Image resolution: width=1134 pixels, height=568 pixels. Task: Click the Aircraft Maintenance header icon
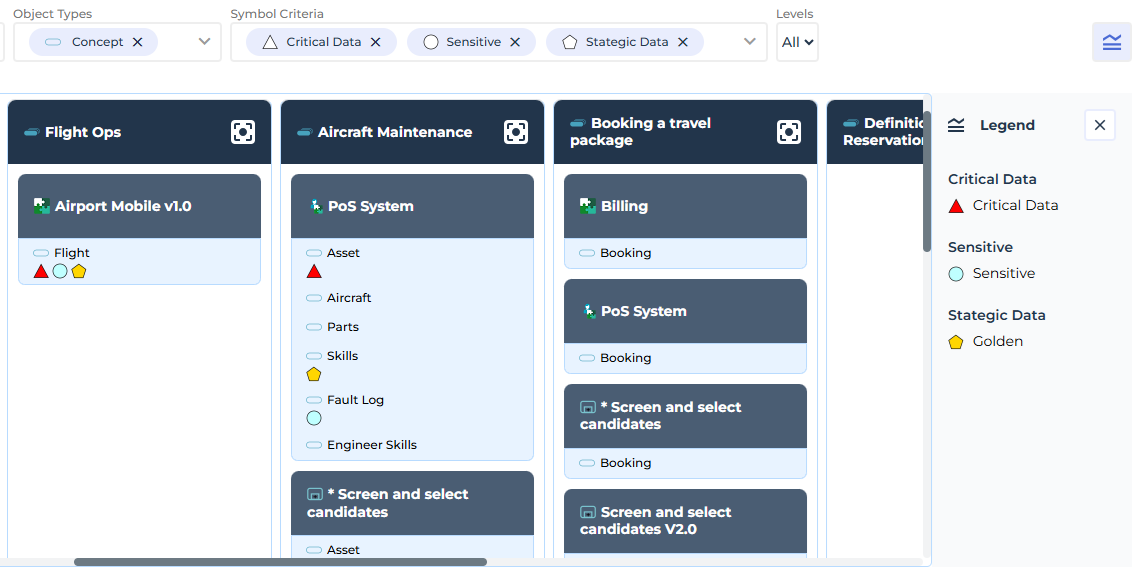coord(304,132)
